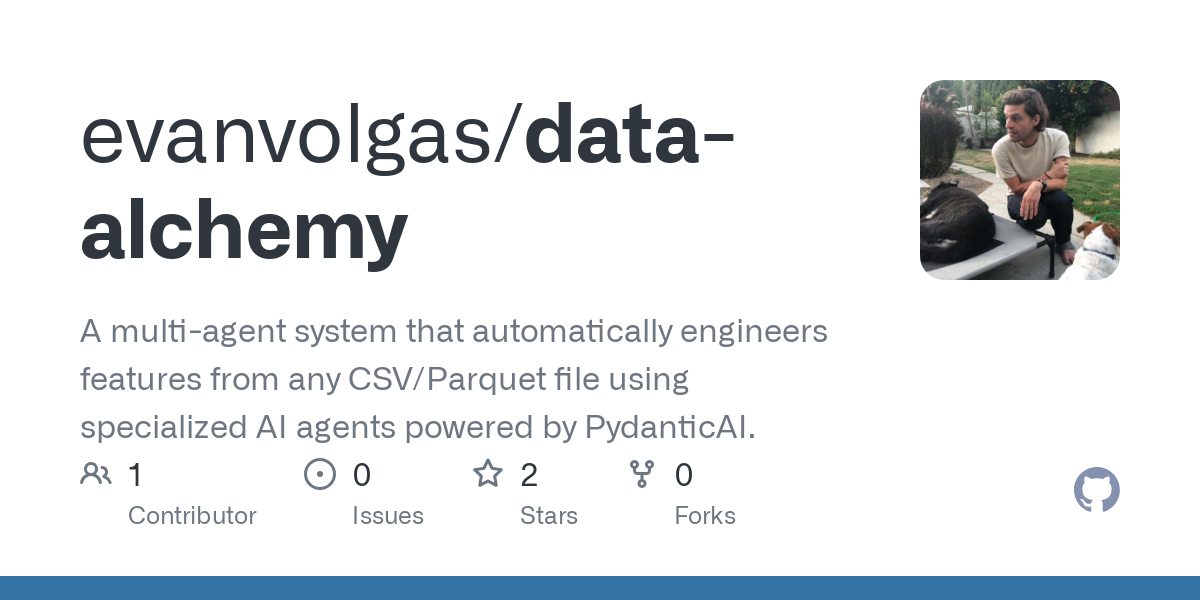Select the stars count number 2

pyautogui.click(x=529, y=474)
